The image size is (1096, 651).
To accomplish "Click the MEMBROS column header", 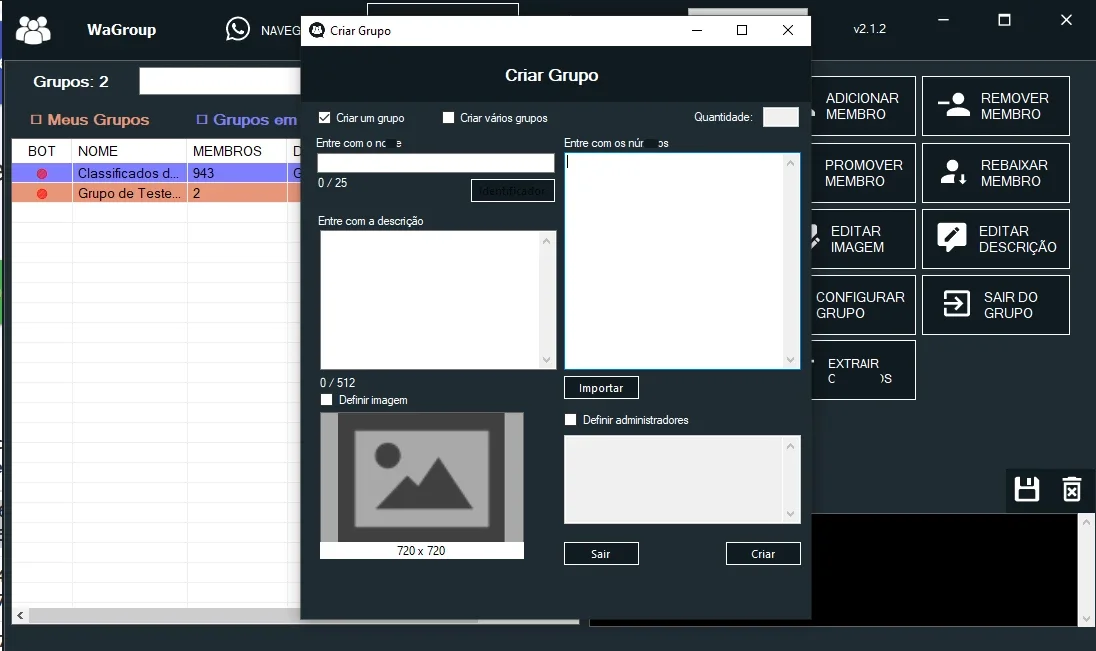I will pos(237,151).
